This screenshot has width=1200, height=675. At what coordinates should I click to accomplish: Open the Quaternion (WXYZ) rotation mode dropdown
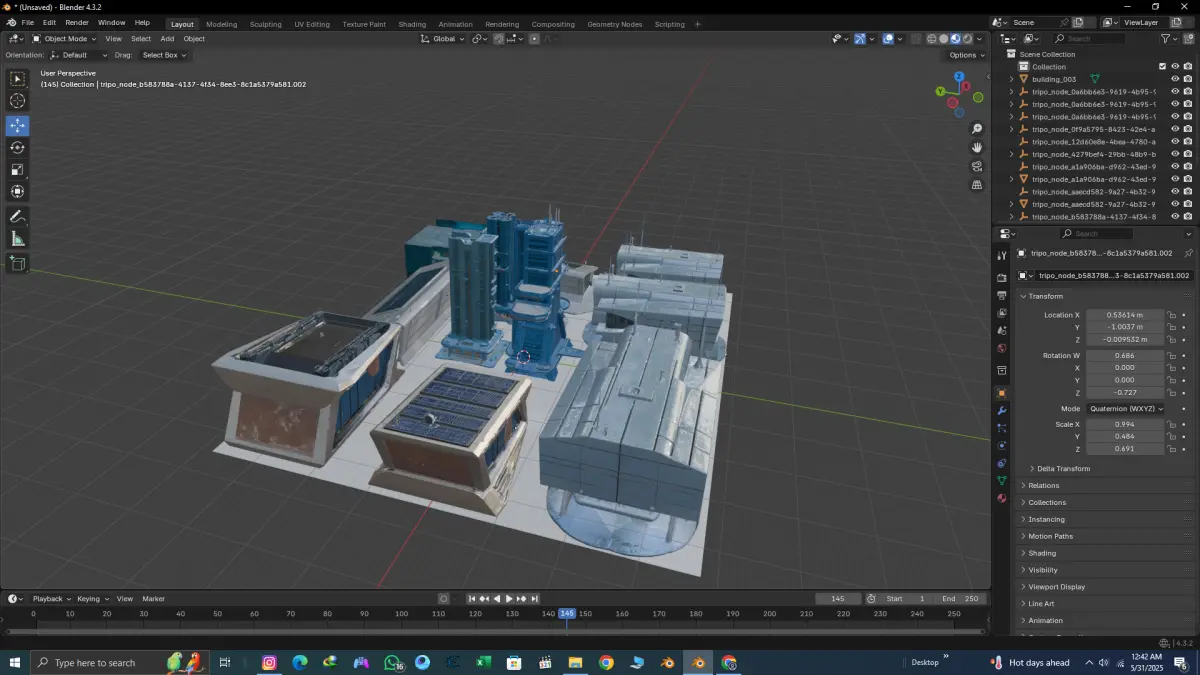click(1124, 408)
